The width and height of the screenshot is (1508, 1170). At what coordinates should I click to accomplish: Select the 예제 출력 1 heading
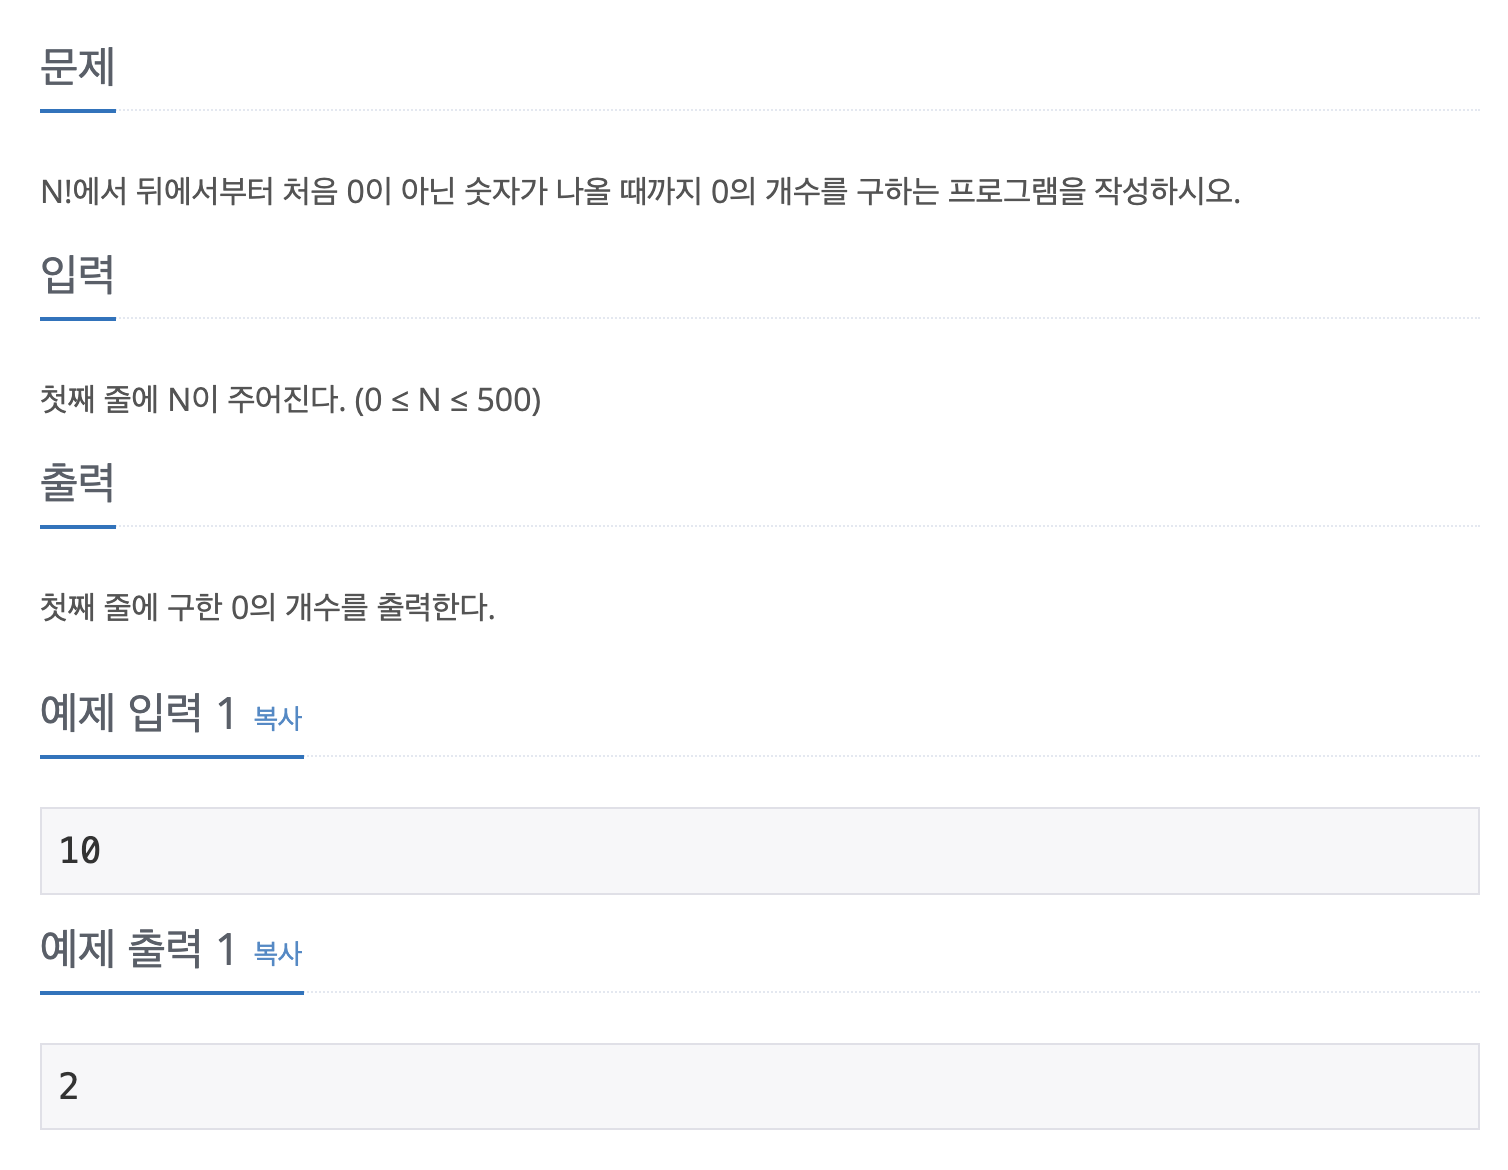[138, 948]
